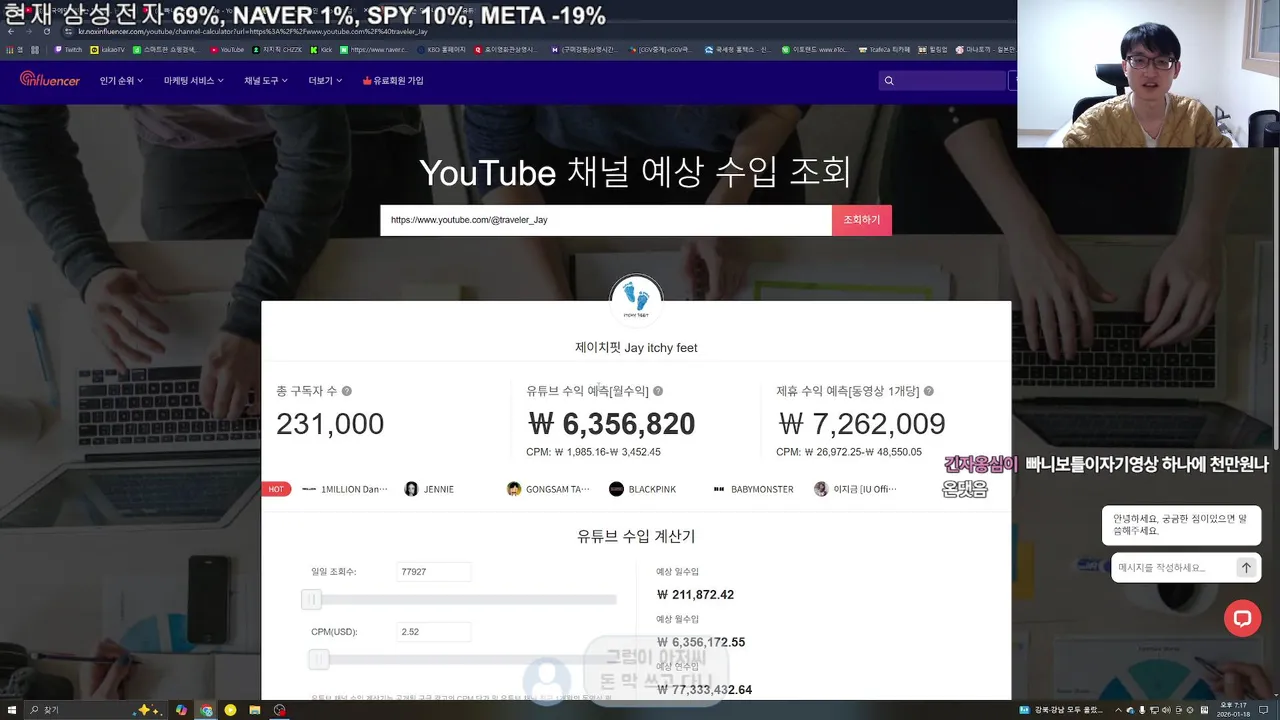Click the chat send arrow button
The height and width of the screenshot is (720, 1280).
coord(1246,567)
